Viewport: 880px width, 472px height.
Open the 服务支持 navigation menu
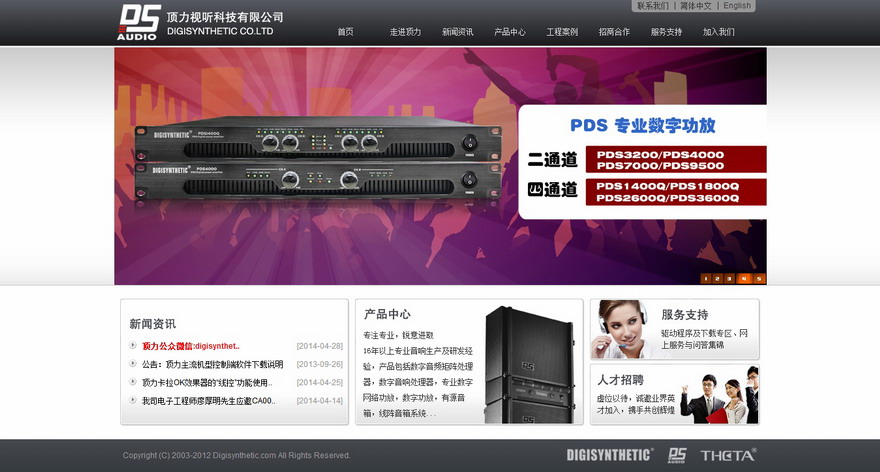[x=666, y=32]
